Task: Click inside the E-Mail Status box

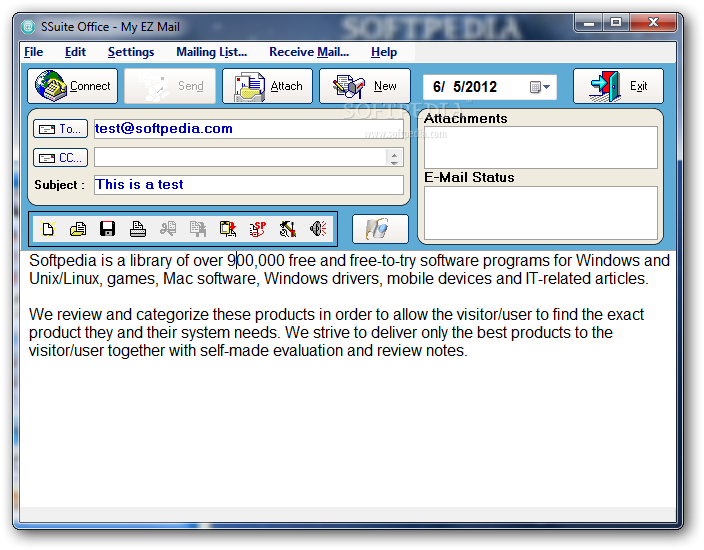Action: click(541, 213)
